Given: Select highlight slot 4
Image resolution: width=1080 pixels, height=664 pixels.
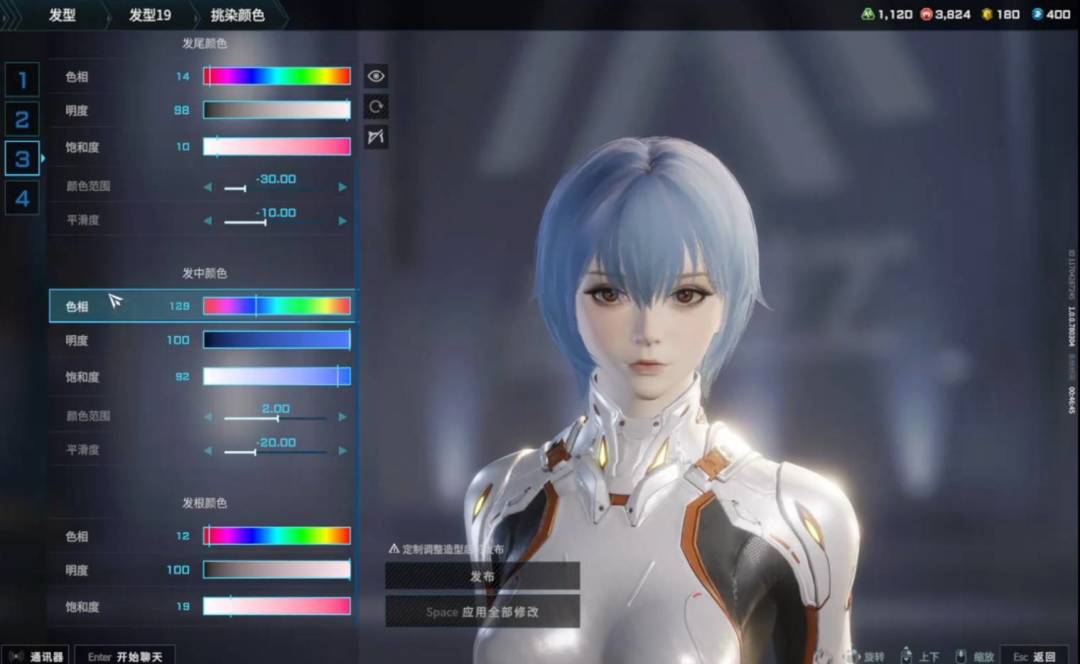Looking at the screenshot, I should (22, 198).
